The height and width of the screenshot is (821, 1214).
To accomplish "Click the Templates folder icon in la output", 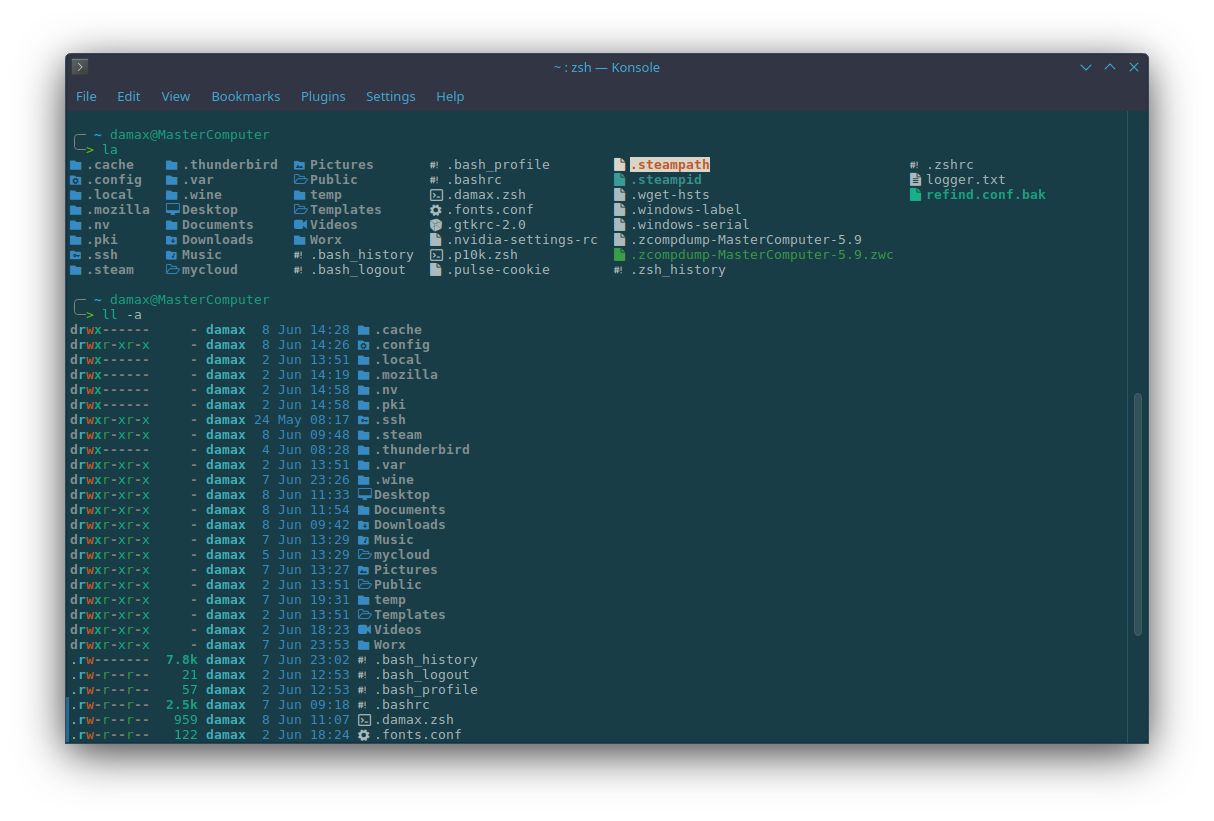I will pos(300,210).
